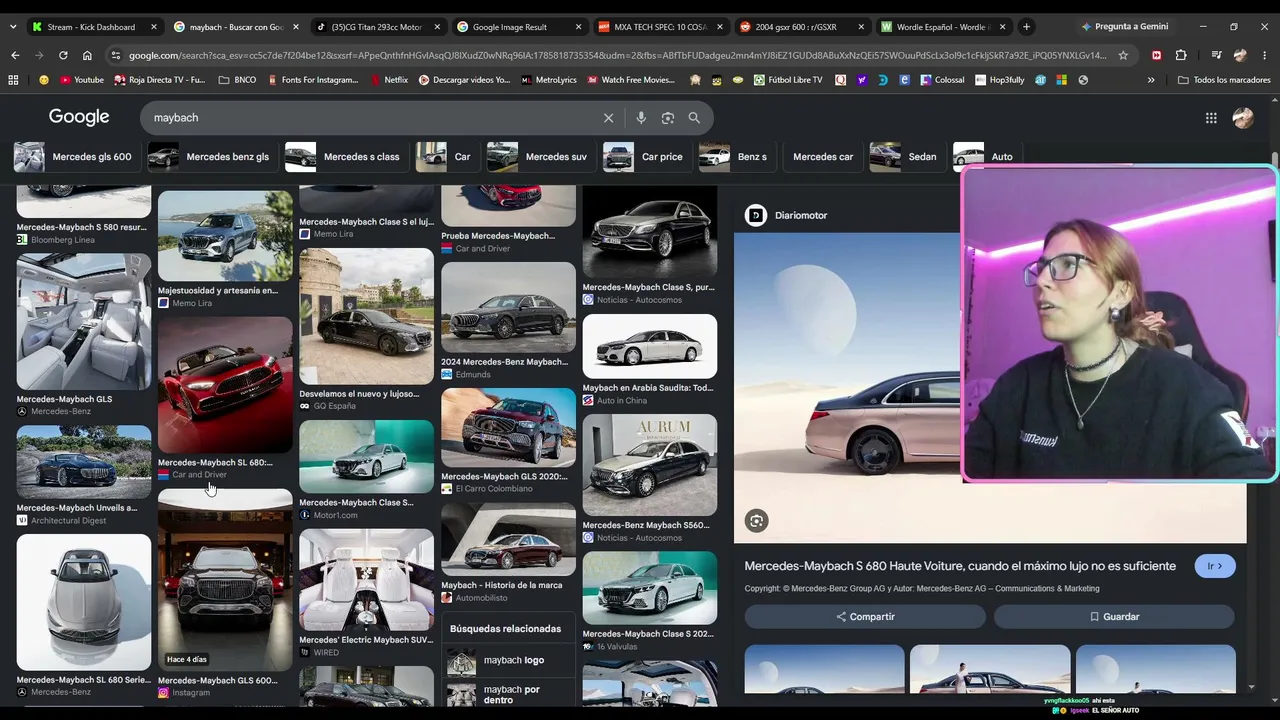
Task: Open the Hop3fully bookmark
Action: click(x=999, y=80)
